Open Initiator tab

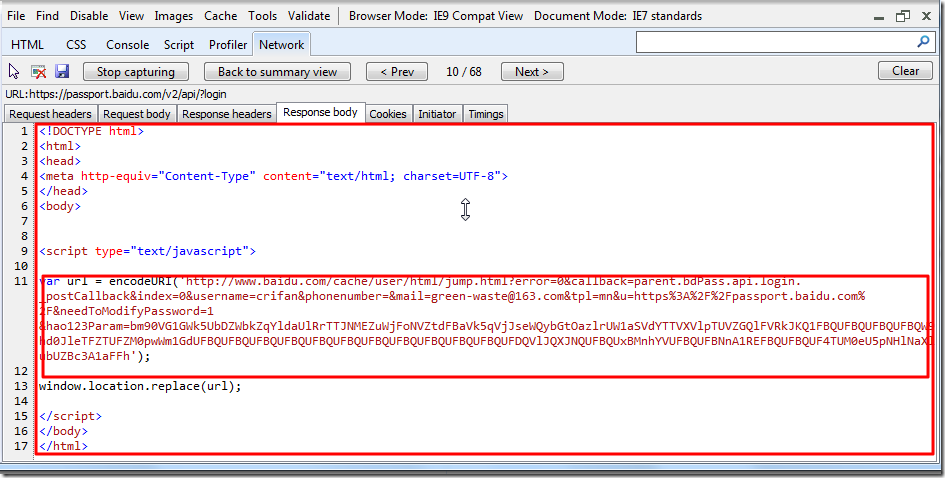(438, 114)
